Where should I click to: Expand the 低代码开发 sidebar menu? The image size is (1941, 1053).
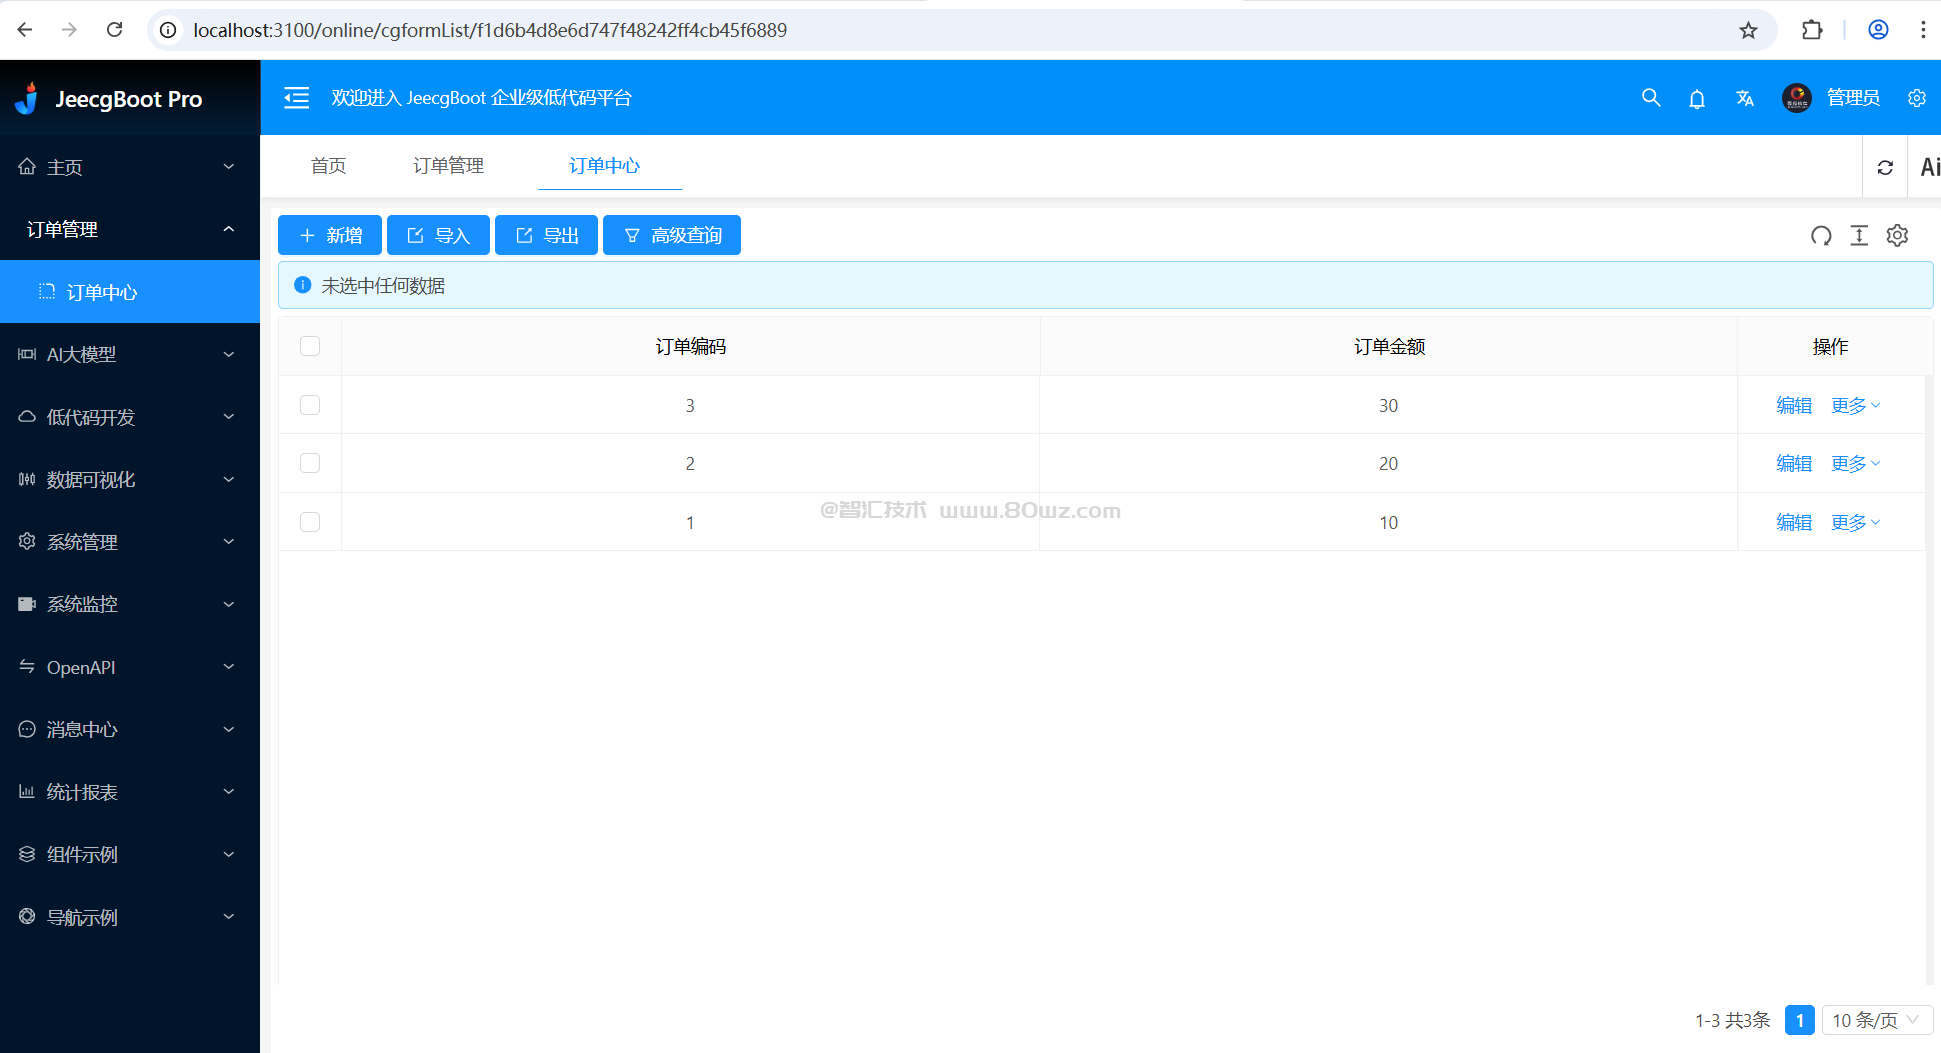pos(130,417)
